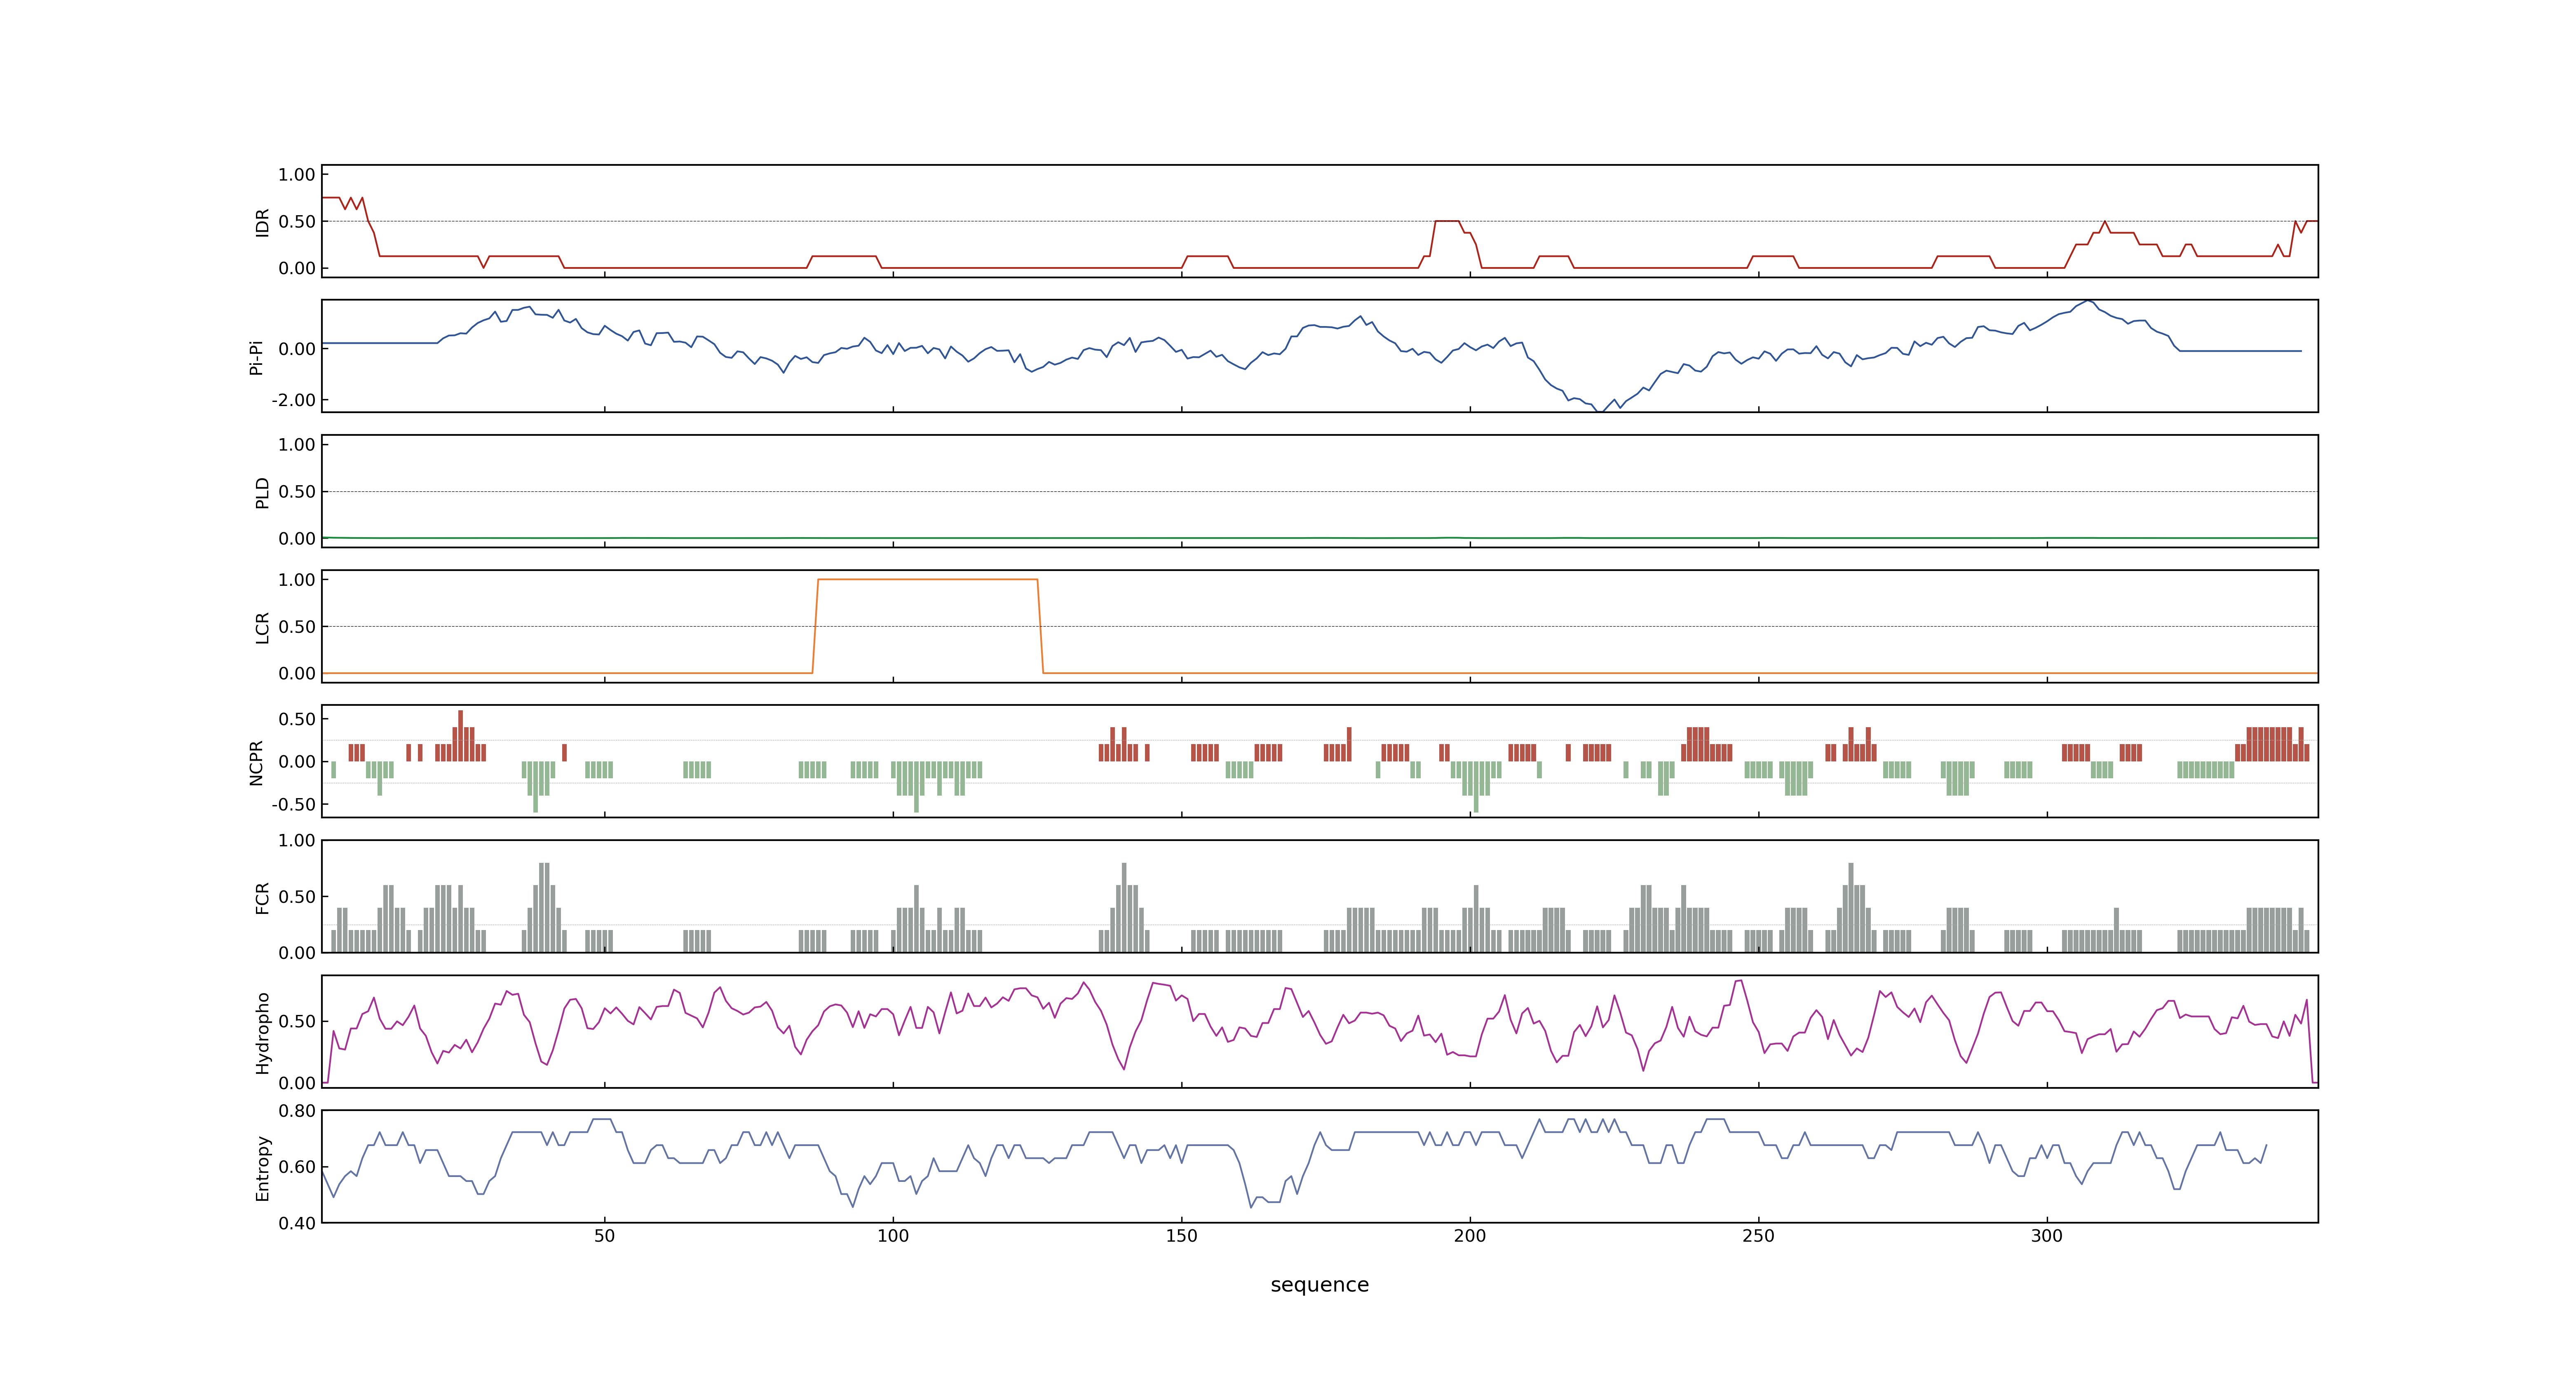The width and height of the screenshot is (2576, 1374).
Task: Click x-axis tick label 100
Action: pyautogui.click(x=893, y=1236)
